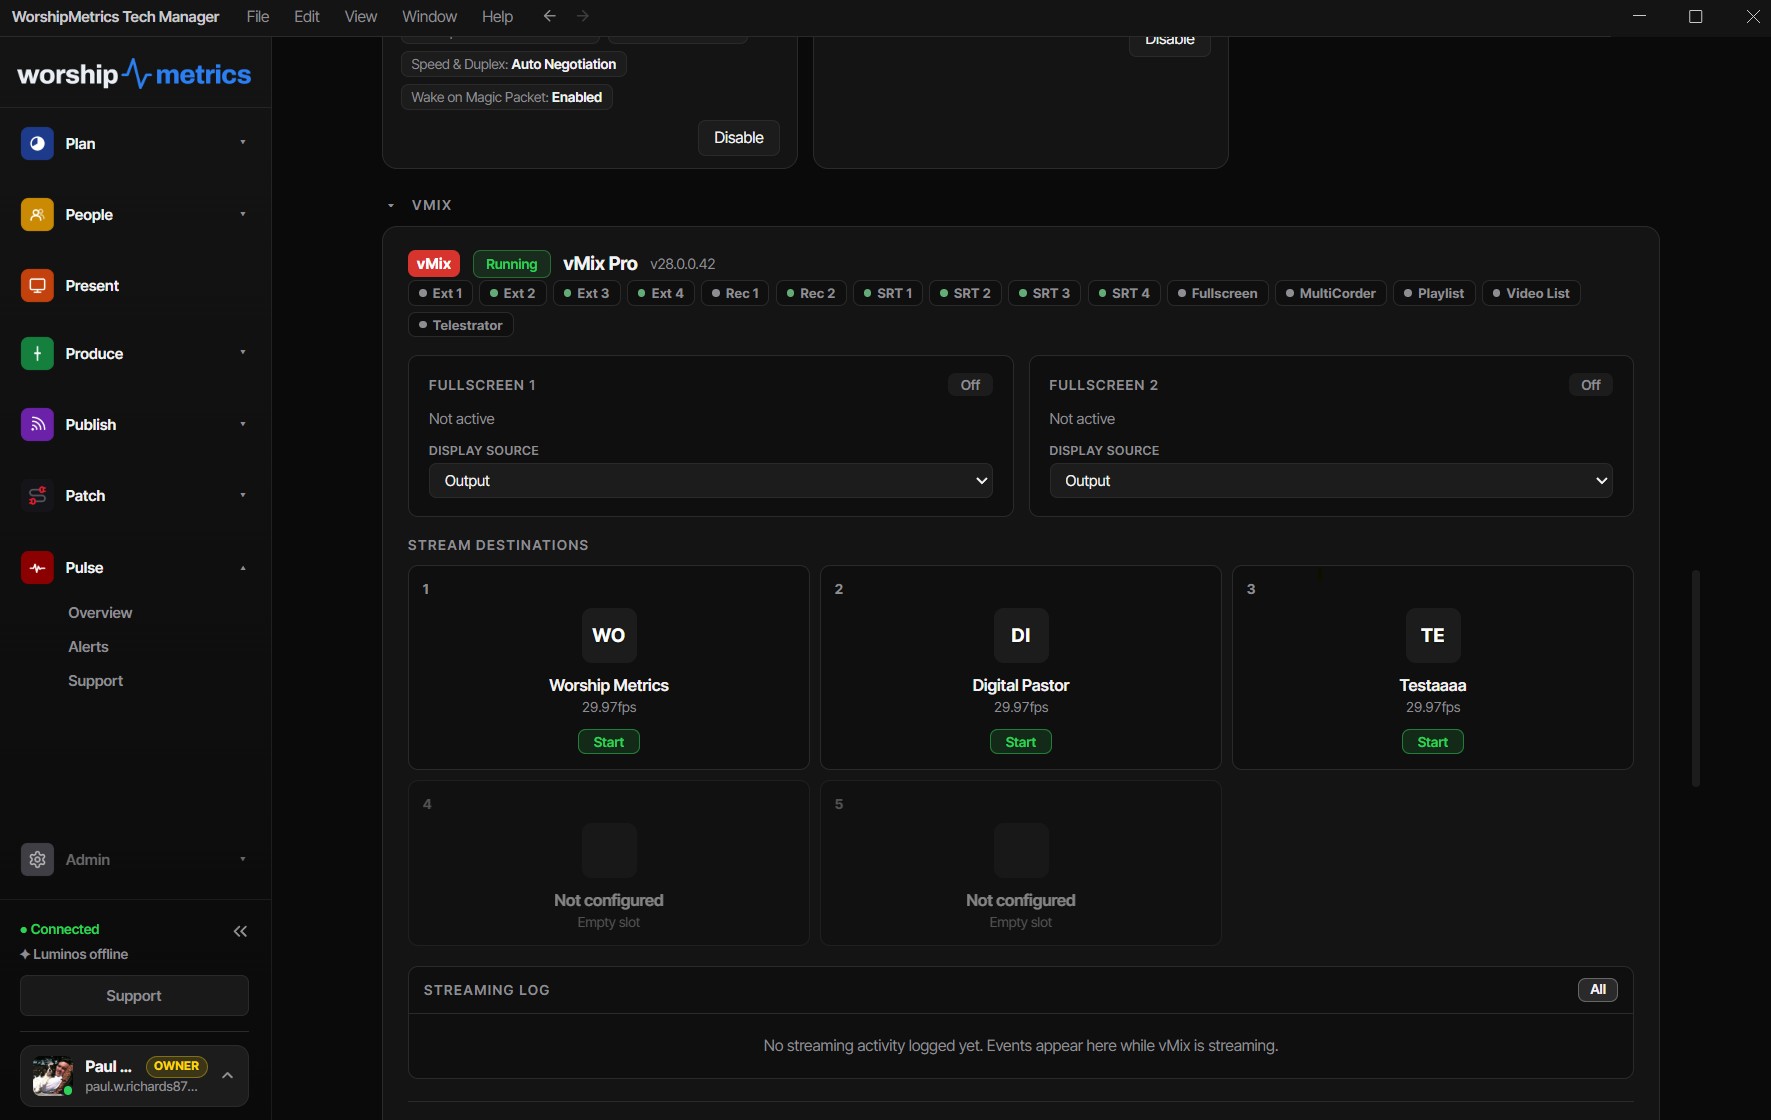Open the Alerts page under Pulse
Image resolution: width=1771 pixels, height=1120 pixels.
pyautogui.click(x=88, y=647)
